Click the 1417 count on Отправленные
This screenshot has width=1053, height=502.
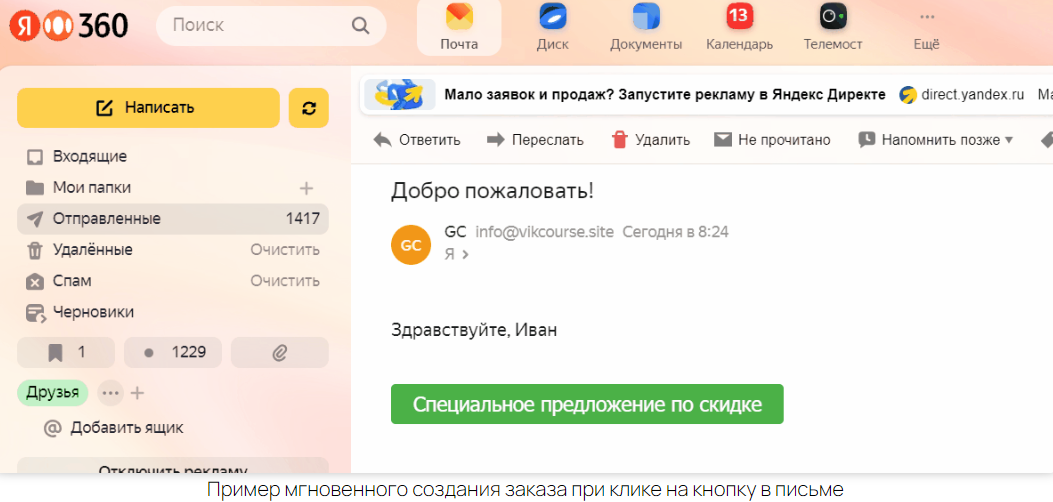303,219
